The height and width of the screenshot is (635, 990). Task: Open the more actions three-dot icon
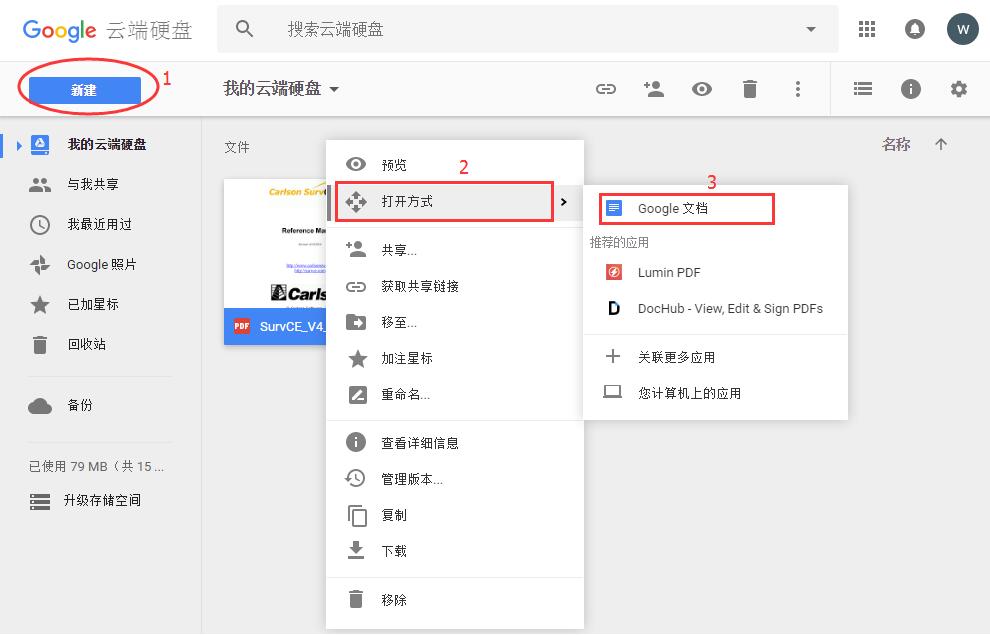[798, 89]
